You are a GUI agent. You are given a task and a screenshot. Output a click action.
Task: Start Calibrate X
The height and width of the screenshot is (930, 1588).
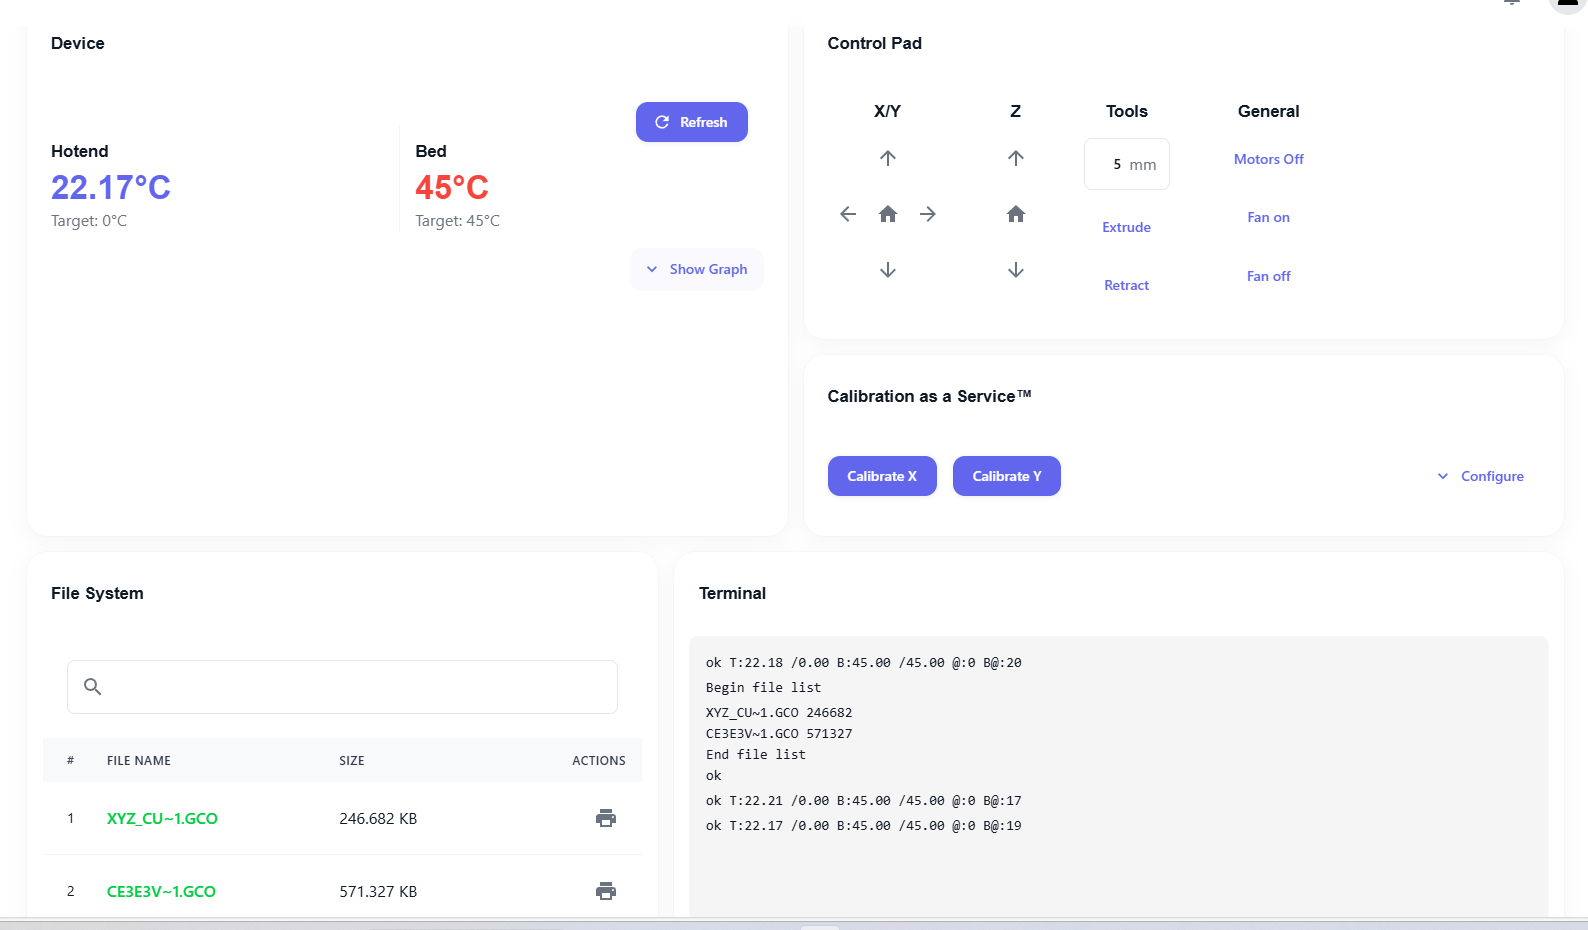(x=882, y=476)
